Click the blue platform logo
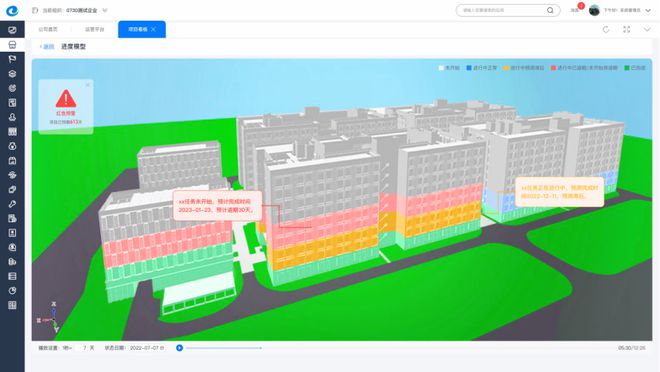The height and width of the screenshot is (372, 660). [x=12, y=11]
